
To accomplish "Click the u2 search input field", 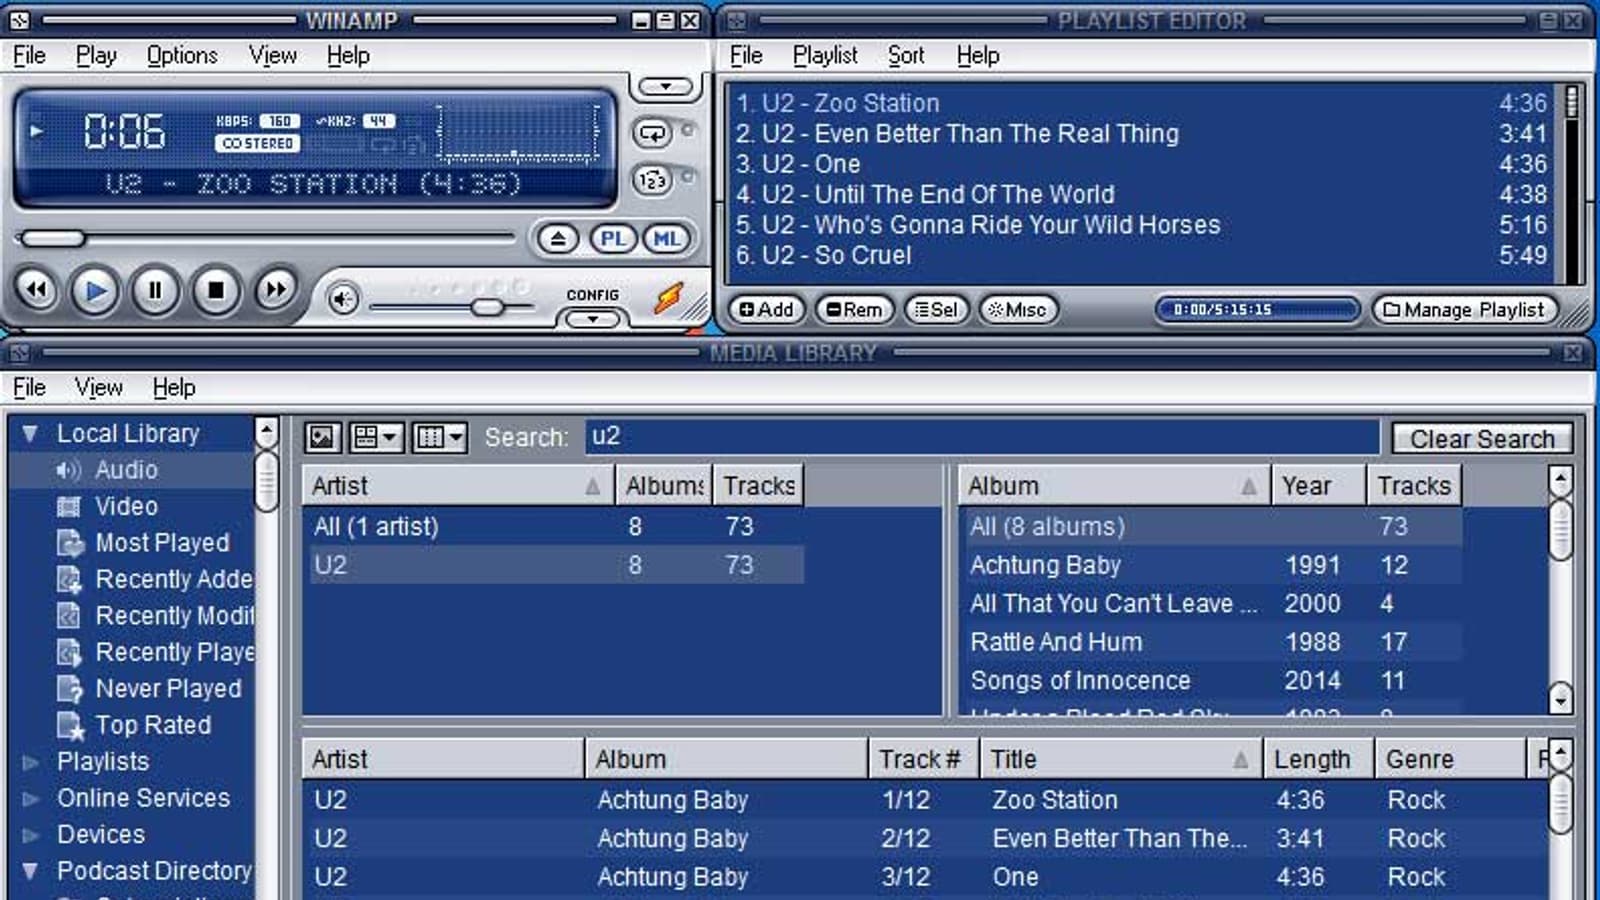I will pos(982,437).
